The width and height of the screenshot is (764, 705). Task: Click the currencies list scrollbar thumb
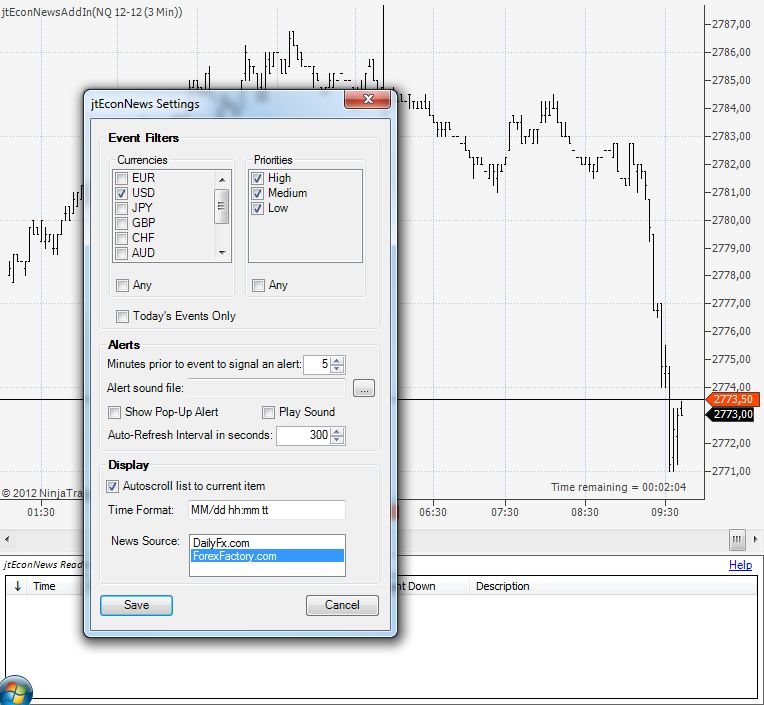222,206
